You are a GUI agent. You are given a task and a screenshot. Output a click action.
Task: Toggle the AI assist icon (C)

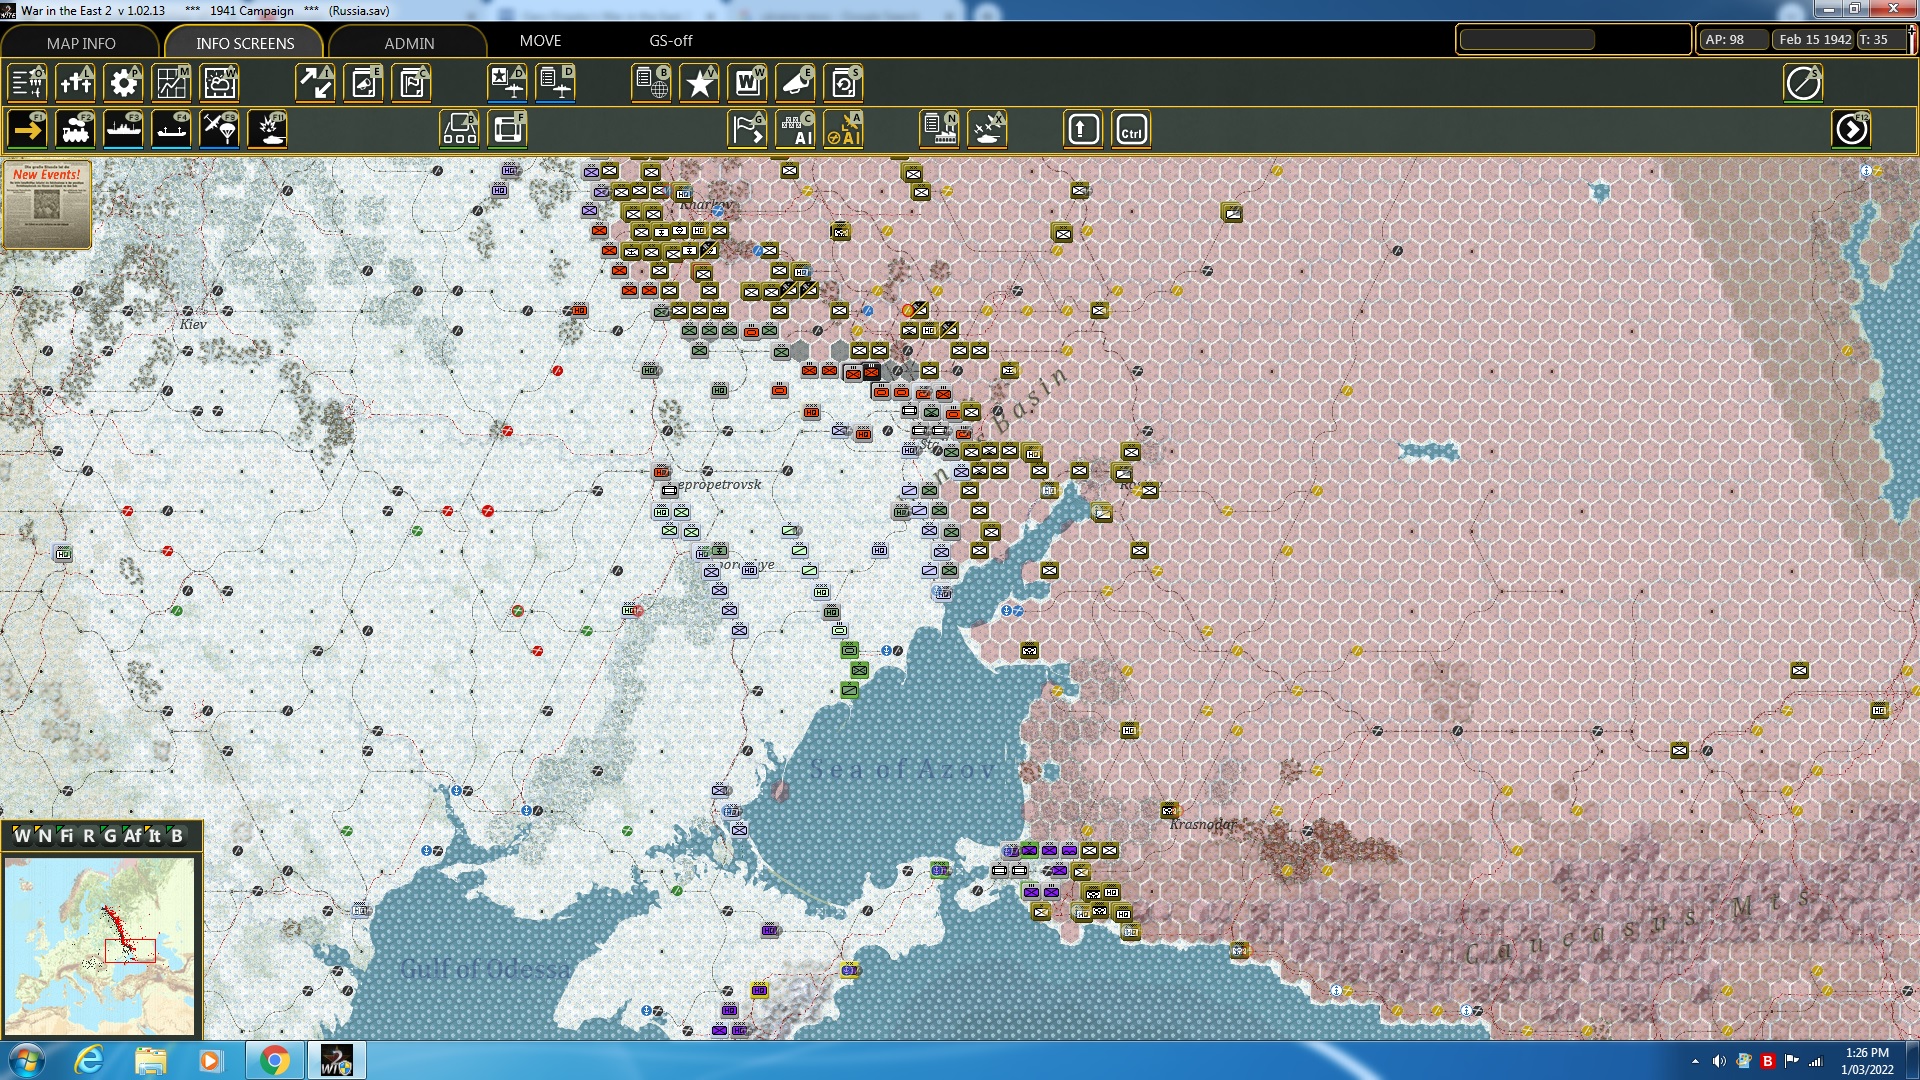796,129
